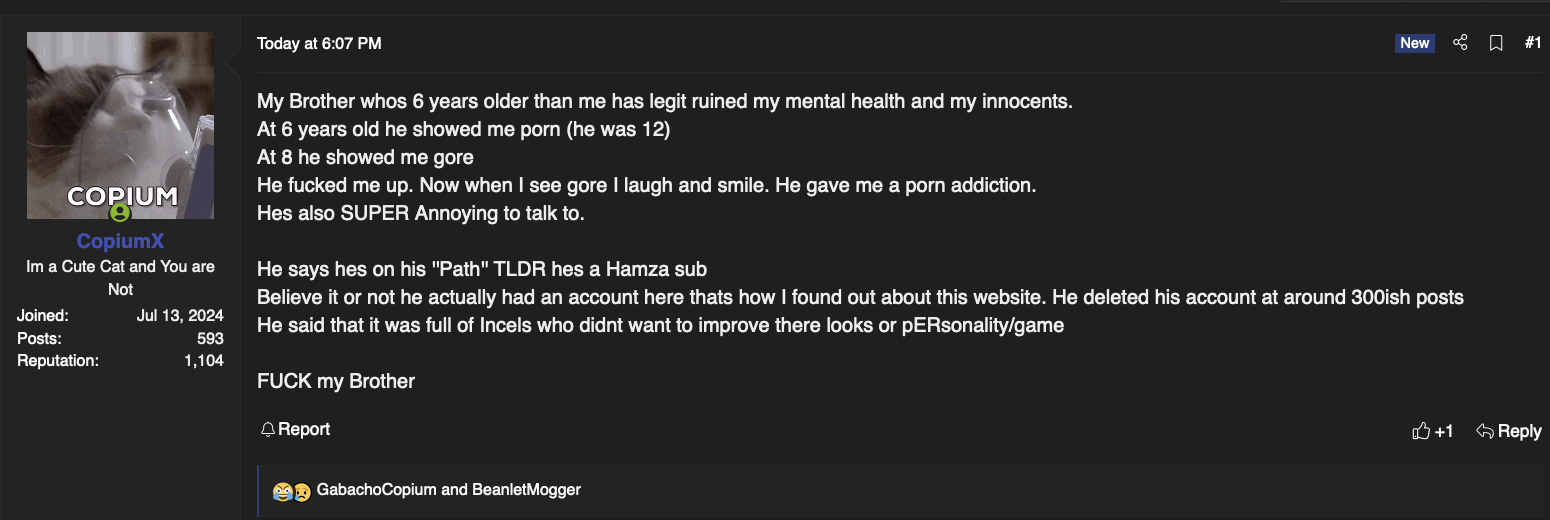
Task: Click the Today at 6:07 PM timestamp
Action: tap(319, 43)
